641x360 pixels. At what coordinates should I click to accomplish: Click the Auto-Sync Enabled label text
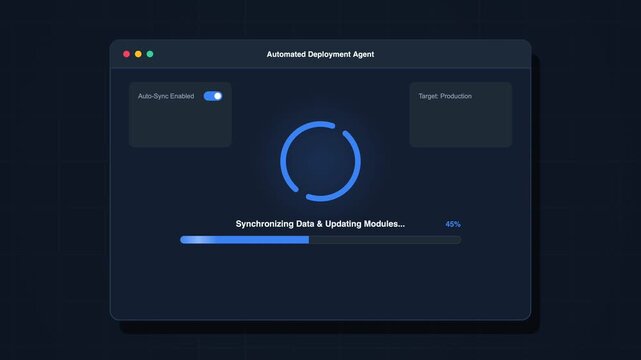166,96
